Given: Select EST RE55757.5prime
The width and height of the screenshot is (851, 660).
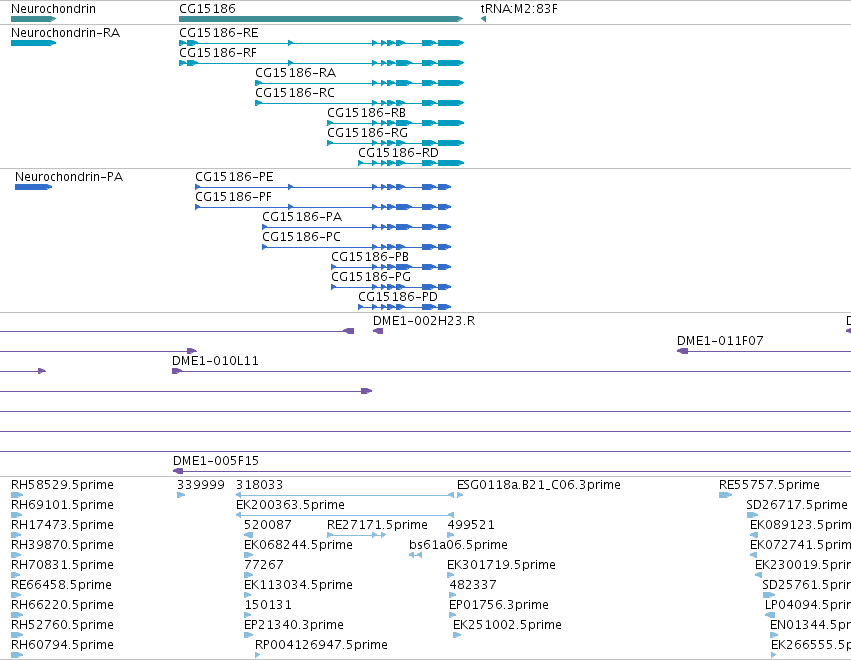Looking at the screenshot, I should (x=769, y=485).
